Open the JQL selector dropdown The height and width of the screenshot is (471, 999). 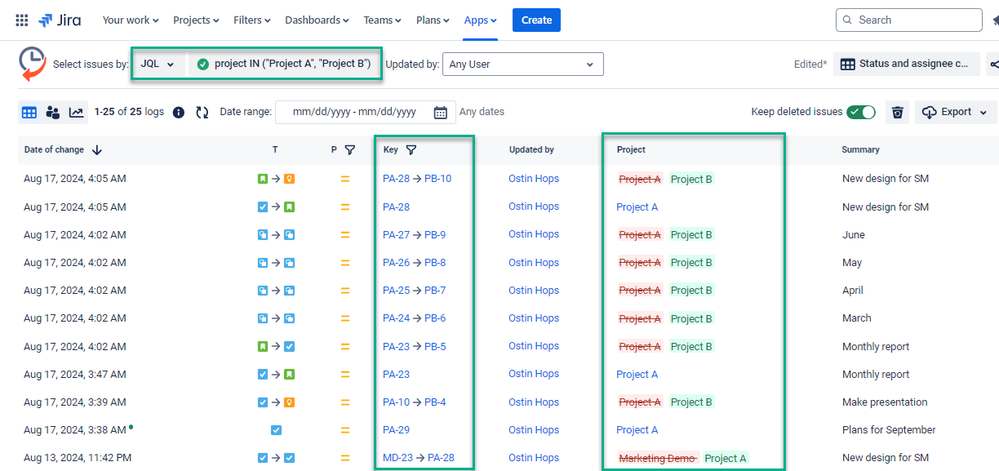click(158, 64)
